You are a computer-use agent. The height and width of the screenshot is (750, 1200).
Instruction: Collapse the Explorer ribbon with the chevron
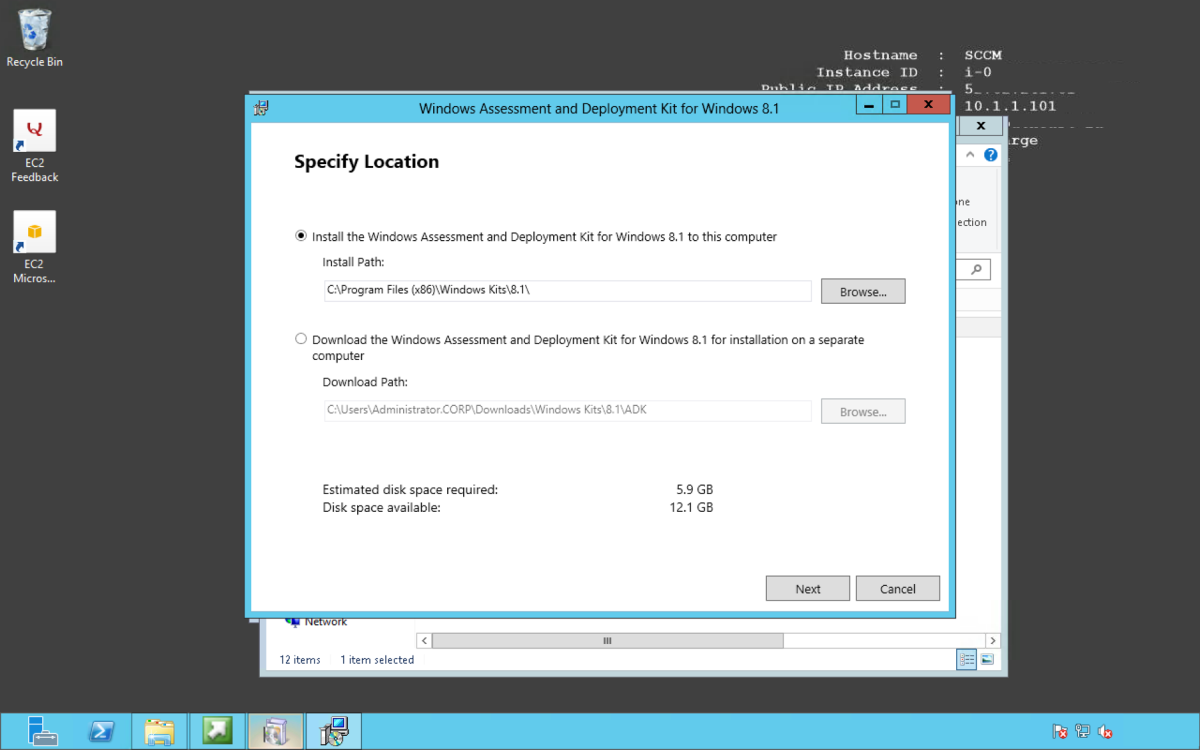tap(969, 154)
